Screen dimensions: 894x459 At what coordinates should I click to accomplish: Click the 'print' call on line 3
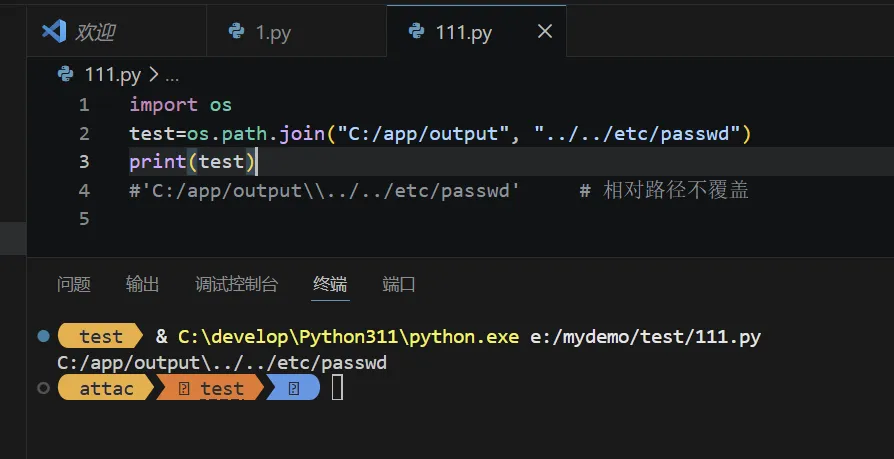[158, 162]
